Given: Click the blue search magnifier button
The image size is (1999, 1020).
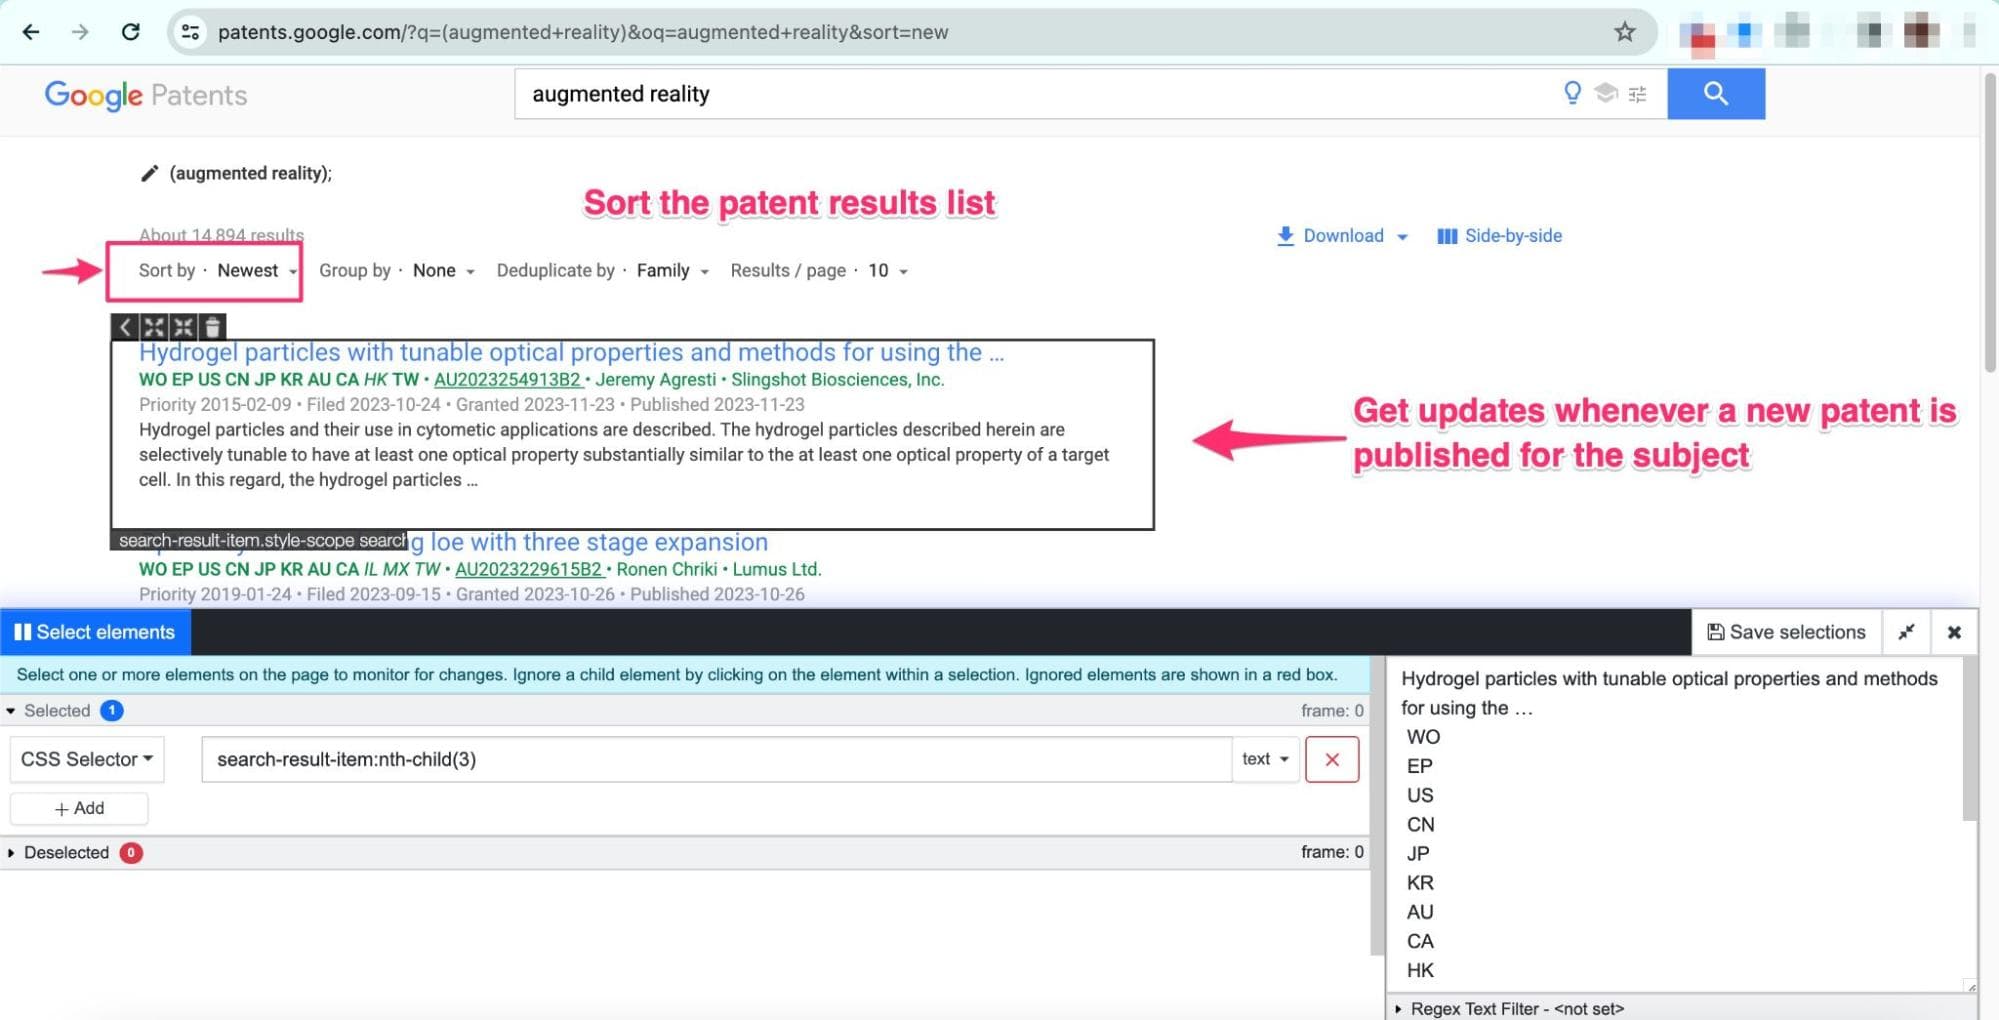Looking at the screenshot, I should coord(1716,93).
